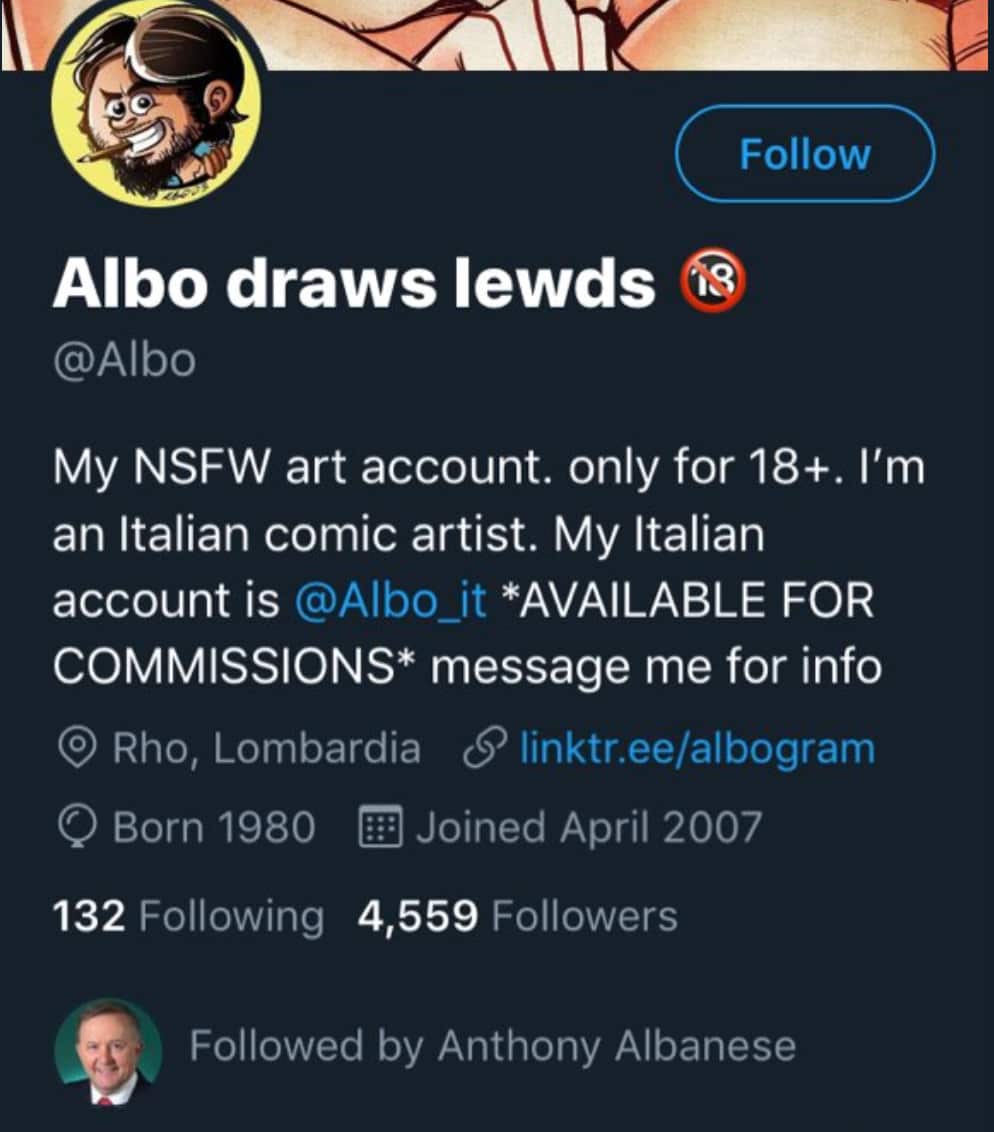The image size is (994, 1132).
Task: Open the 132 Following list
Action: pos(188,916)
